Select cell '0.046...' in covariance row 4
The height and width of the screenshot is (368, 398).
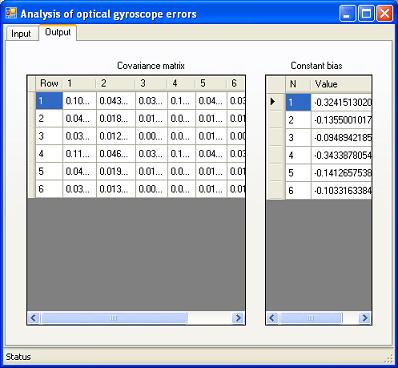pos(116,154)
